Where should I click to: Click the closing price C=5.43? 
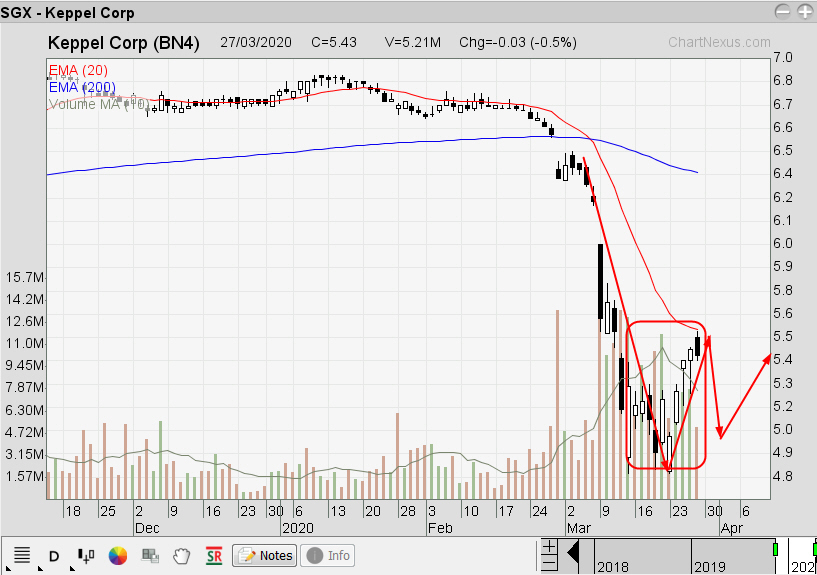pyautogui.click(x=334, y=42)
